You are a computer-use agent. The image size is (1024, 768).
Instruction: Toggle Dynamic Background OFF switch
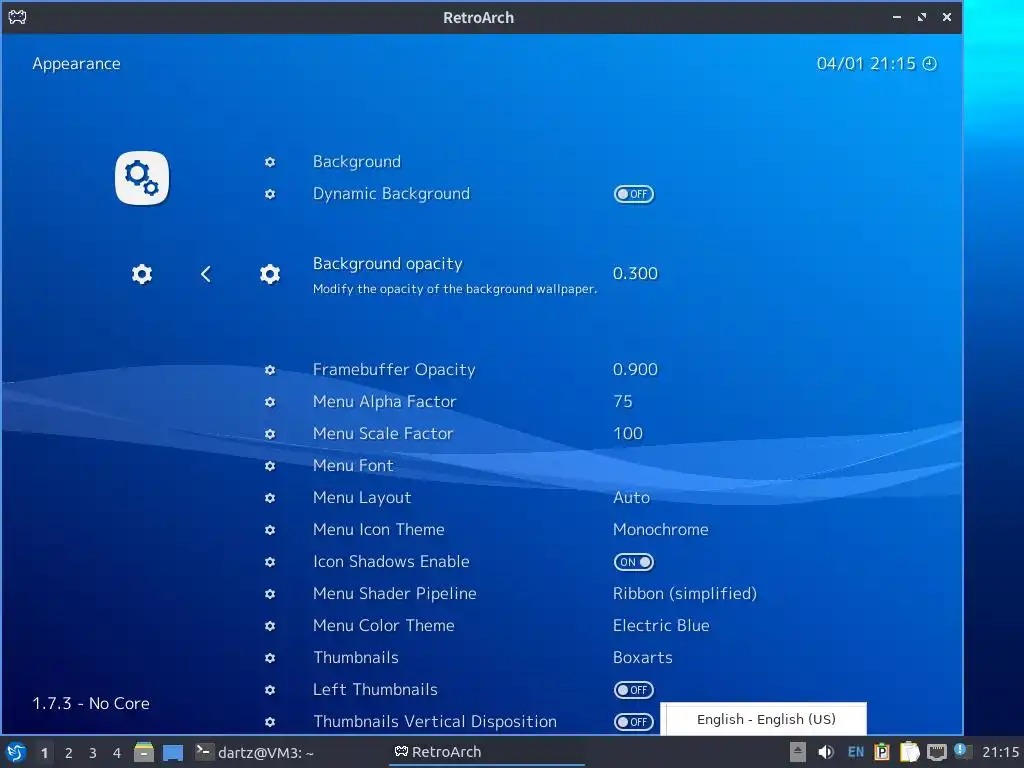click(x=633, y=194)
